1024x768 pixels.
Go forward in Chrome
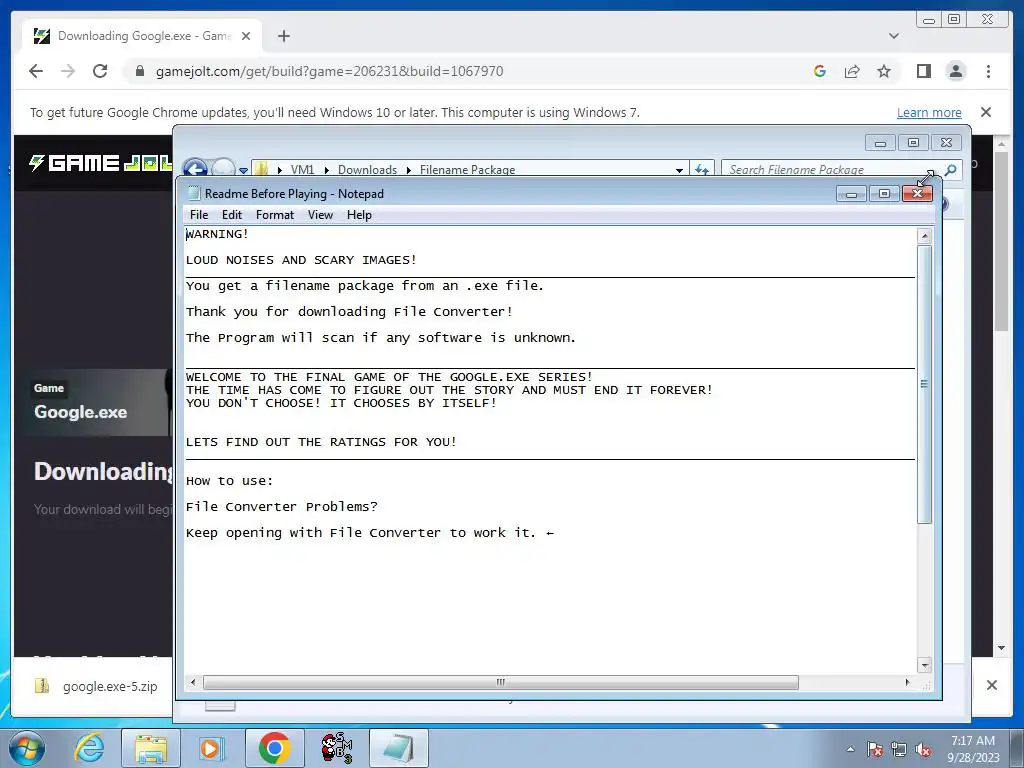68,71
